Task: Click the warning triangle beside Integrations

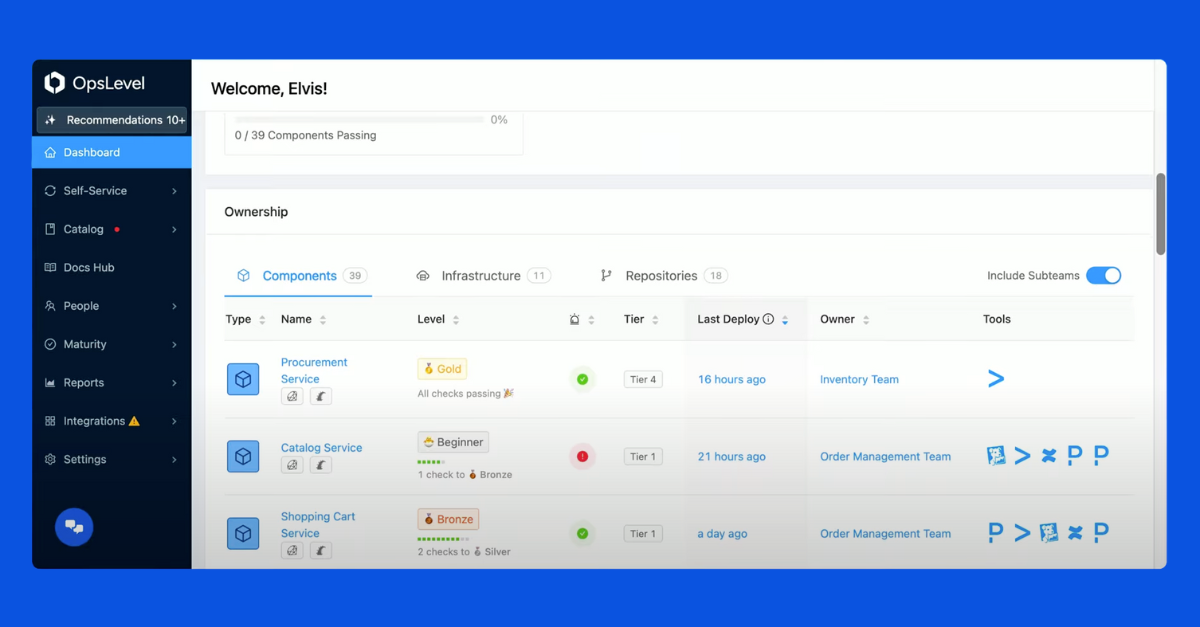Action: coord(134,421)
